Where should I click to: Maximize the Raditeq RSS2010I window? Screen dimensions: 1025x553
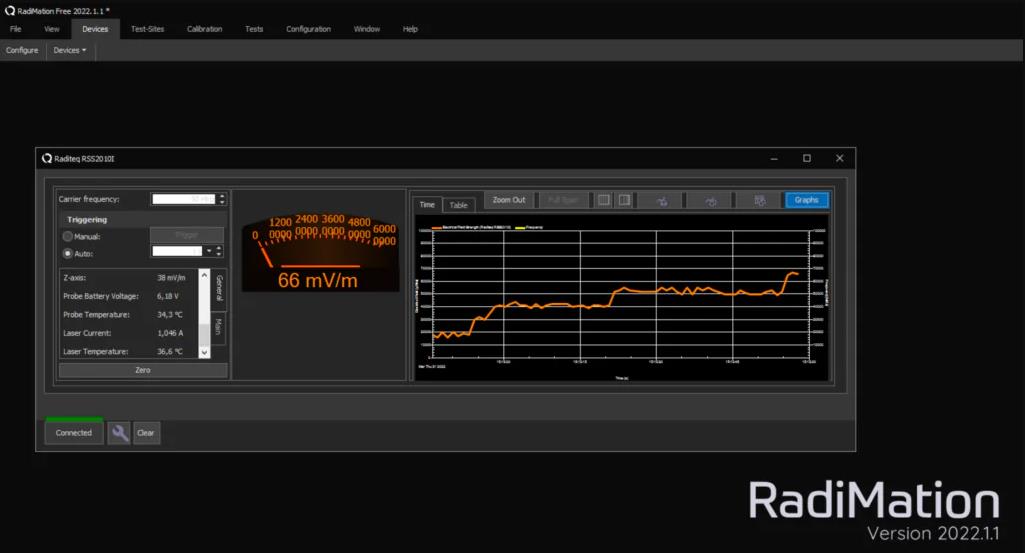coord(807,158)
